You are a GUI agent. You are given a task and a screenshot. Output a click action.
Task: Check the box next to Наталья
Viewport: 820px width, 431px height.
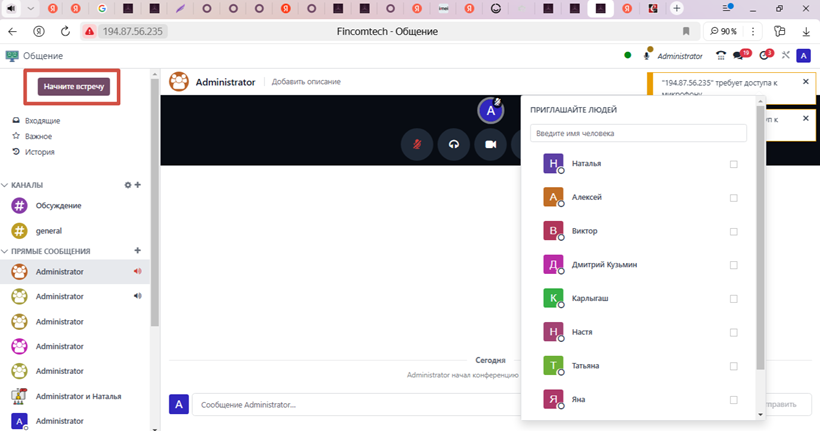pyautogui.click(x=733, y=164)
